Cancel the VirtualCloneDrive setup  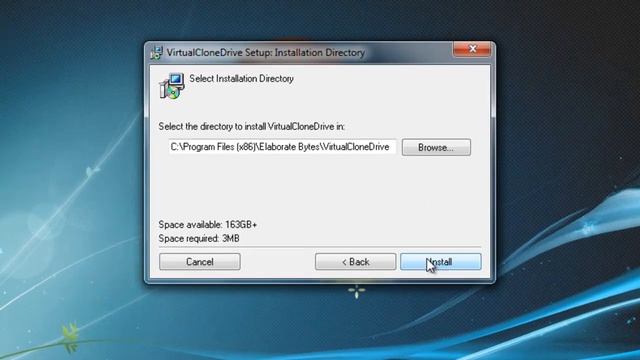[x=200, y=262]
